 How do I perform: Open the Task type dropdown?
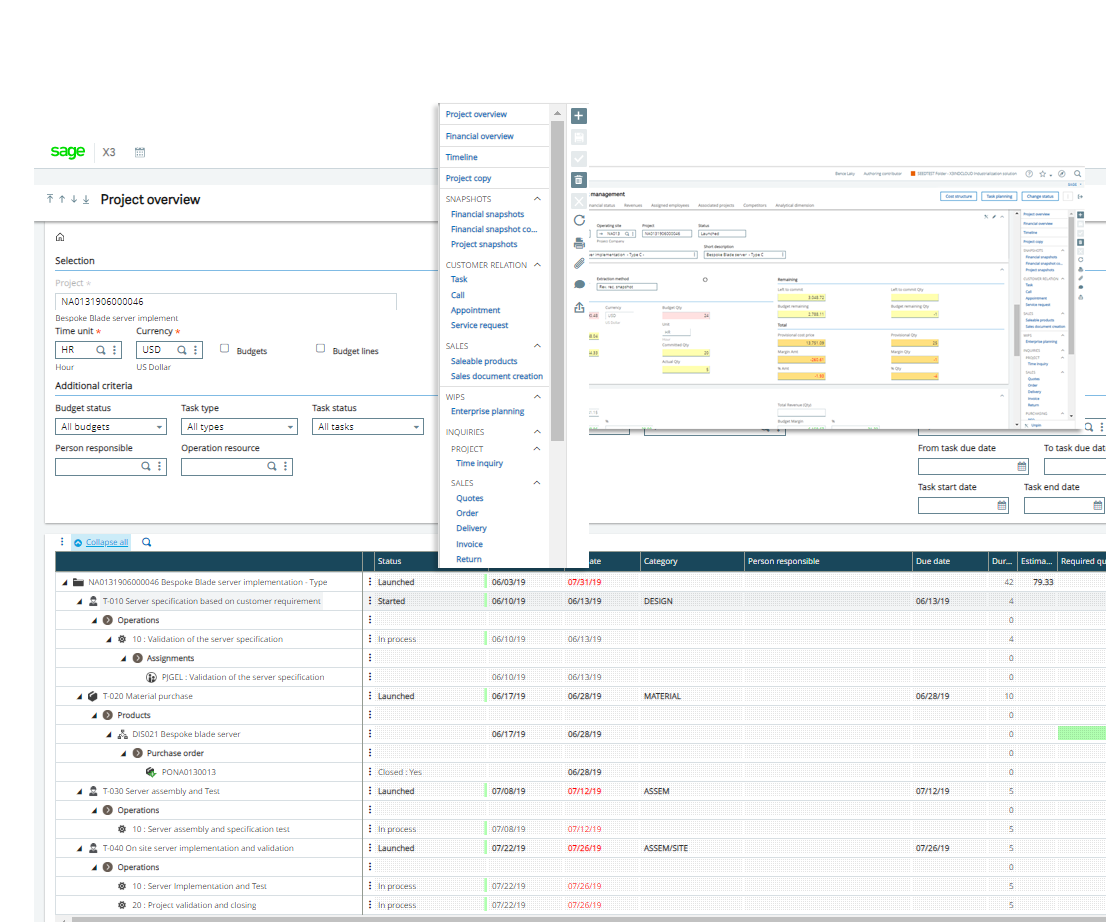(238, 426)
